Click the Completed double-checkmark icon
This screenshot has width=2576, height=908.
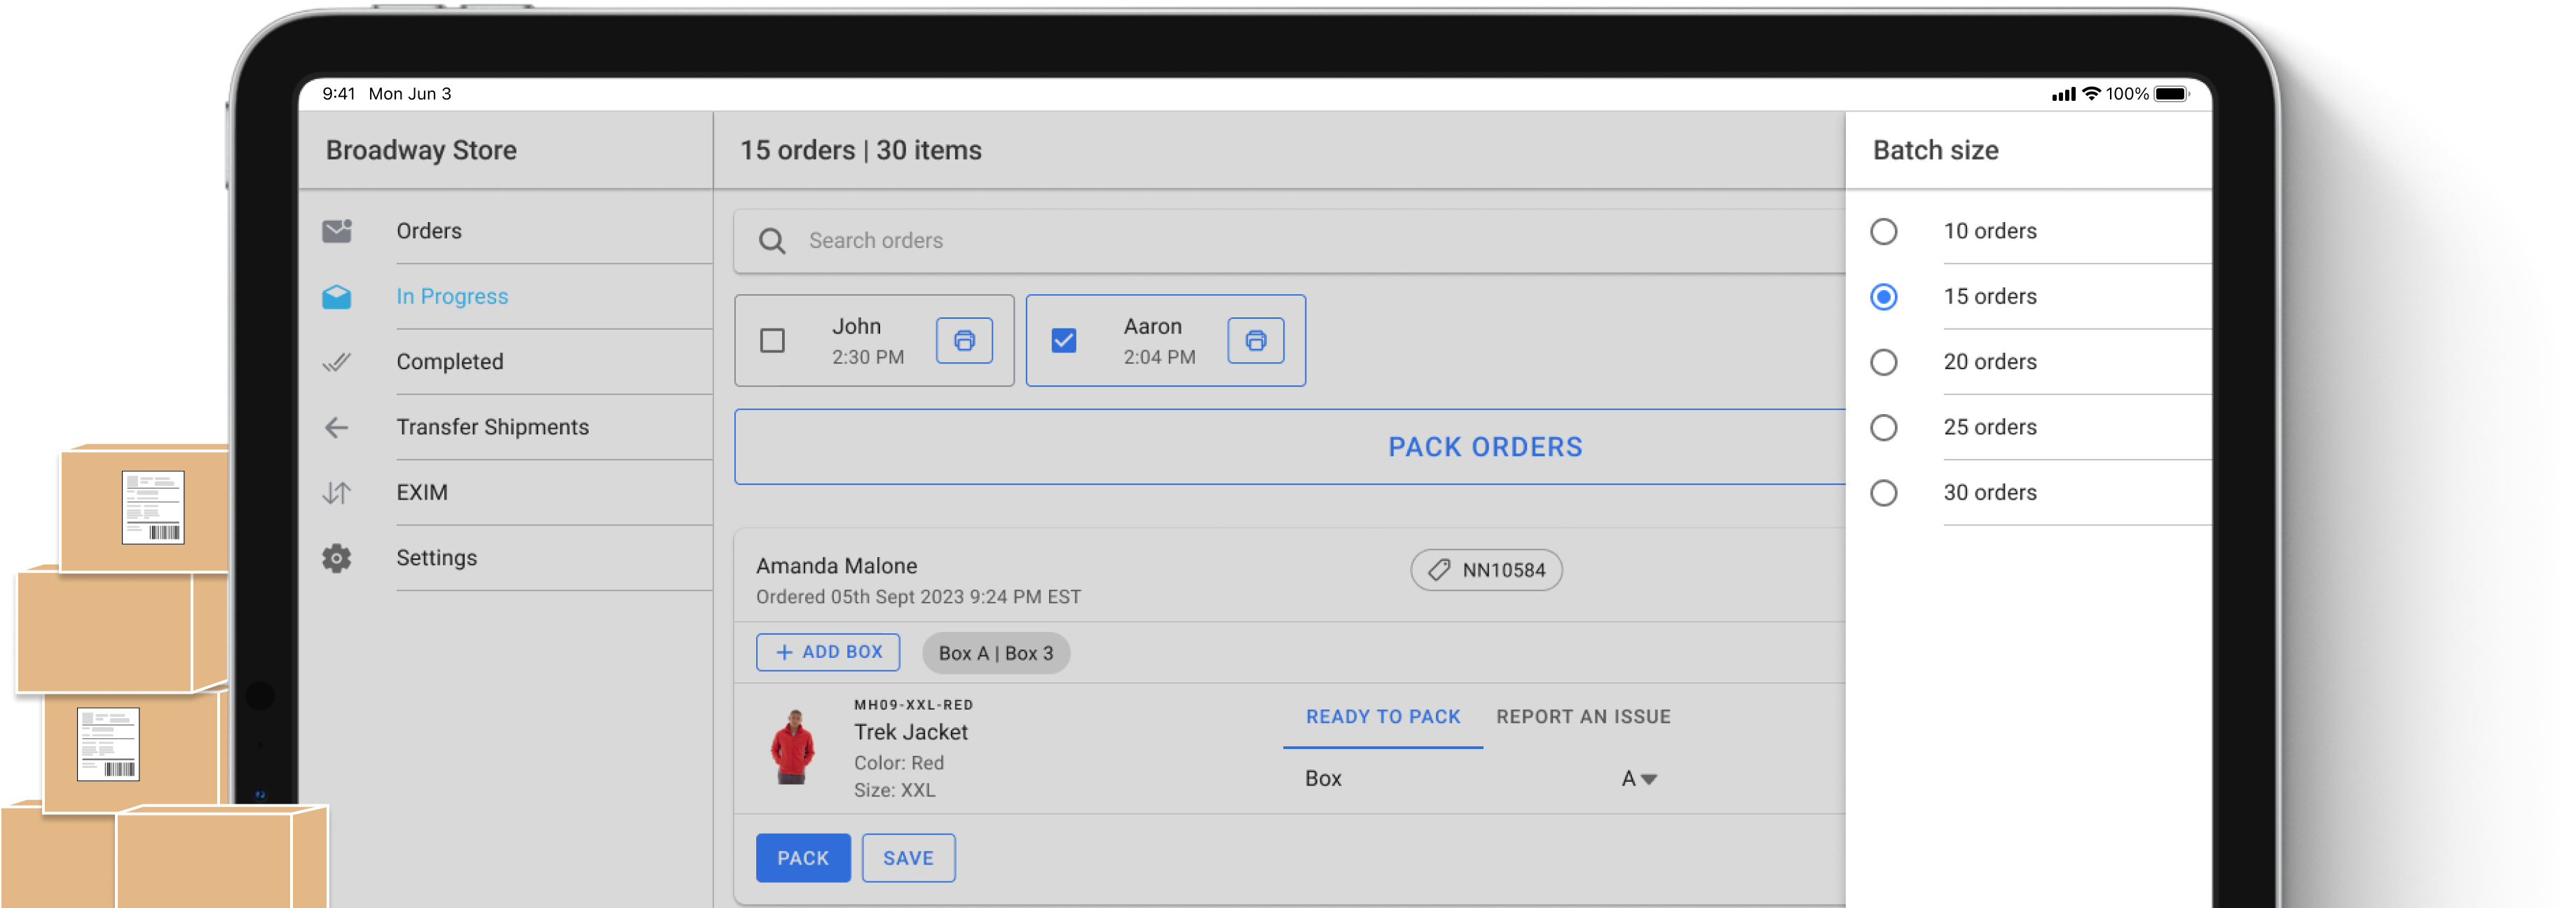pyautogui.click(x=337, y=362)
